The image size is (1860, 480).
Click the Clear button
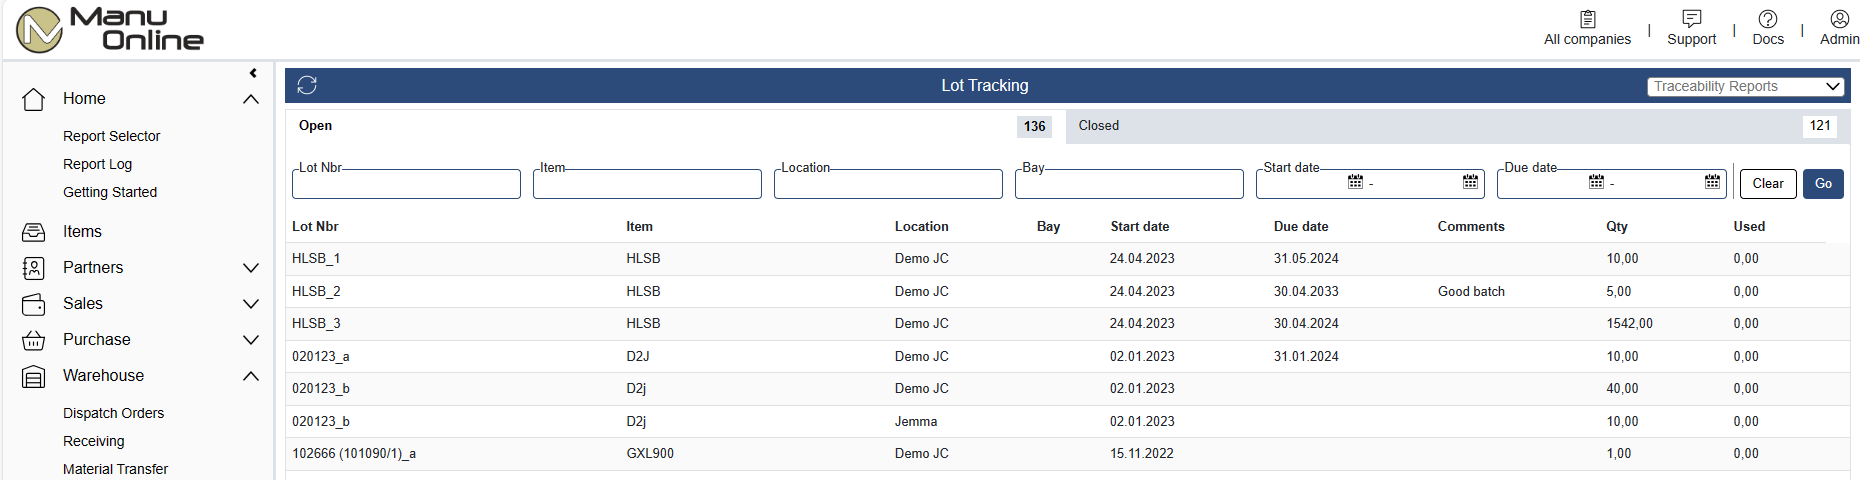click(x=1768, y=184)
